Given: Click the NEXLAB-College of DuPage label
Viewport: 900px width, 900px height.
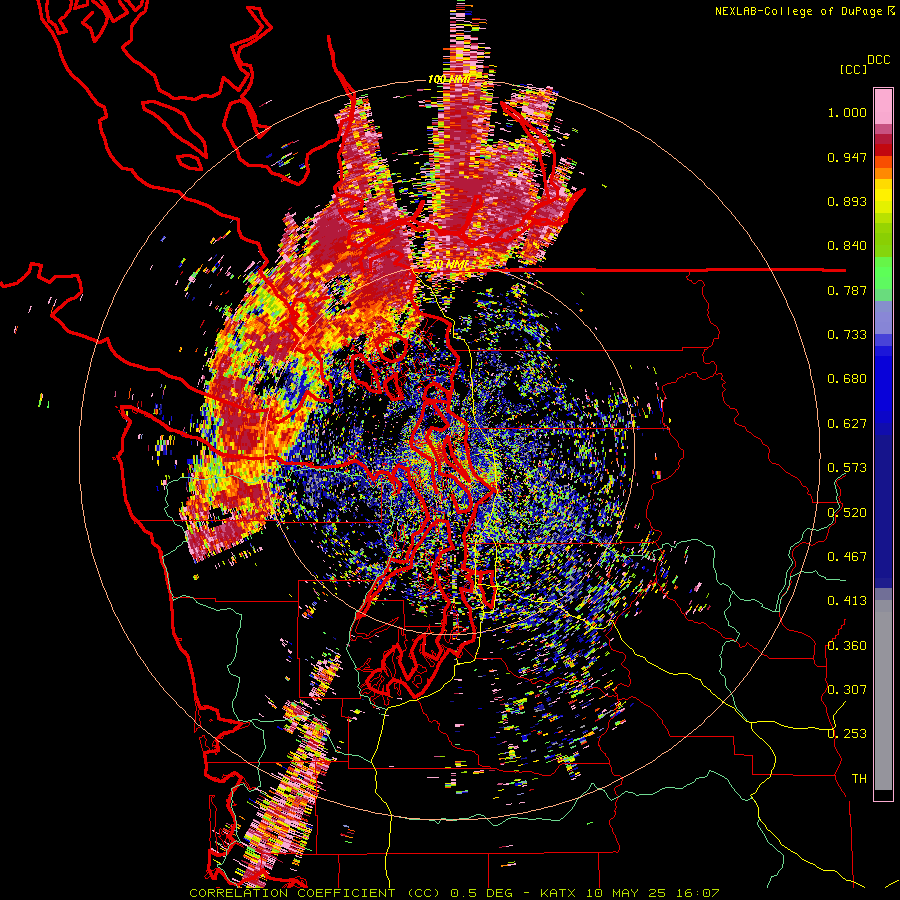Looking at the screenshot, I should (x=800, y=11).
